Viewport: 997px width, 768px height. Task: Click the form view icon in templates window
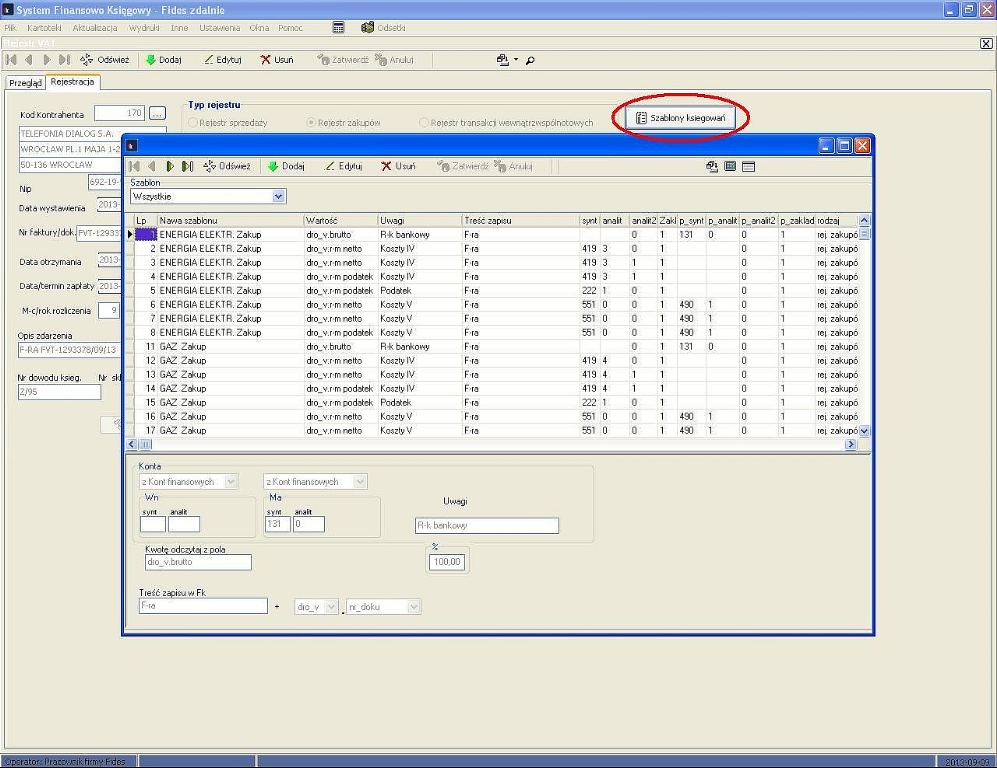pos(748,167)
